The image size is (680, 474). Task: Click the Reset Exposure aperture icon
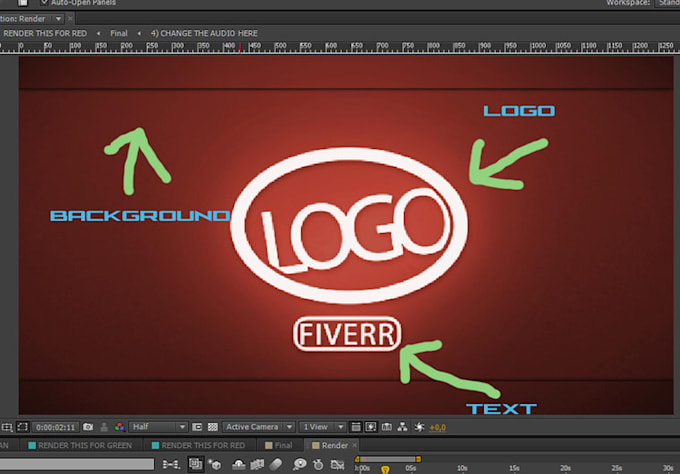[419, 427]
